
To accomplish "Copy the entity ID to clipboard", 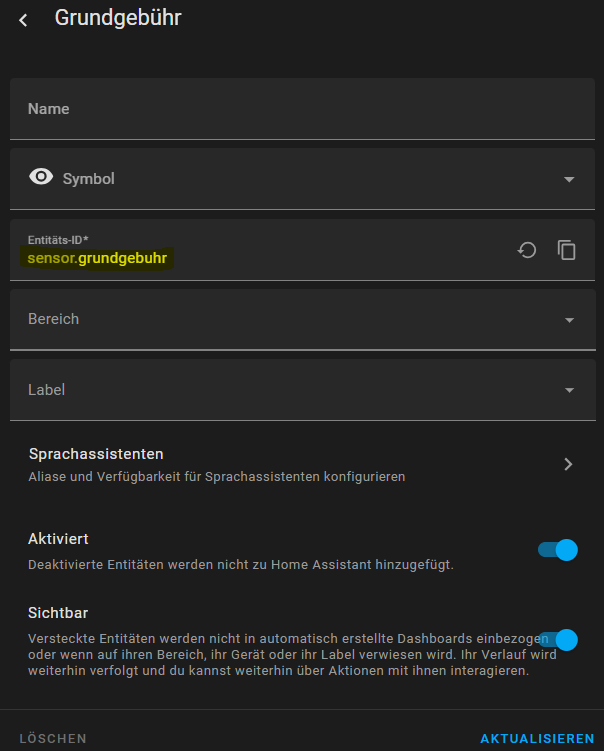I will [567, 250].
